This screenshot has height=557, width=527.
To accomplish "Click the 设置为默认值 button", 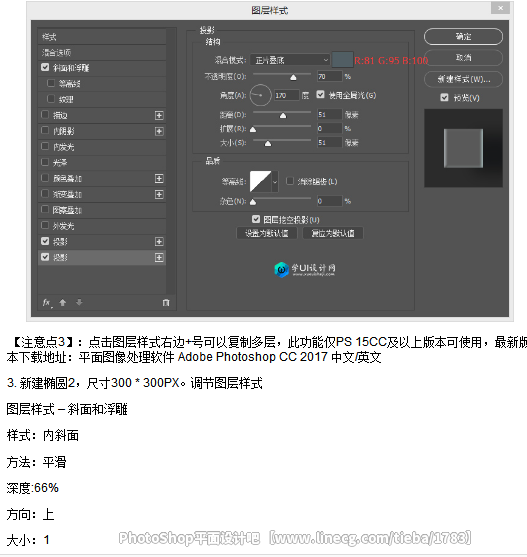I will [267, 233].
